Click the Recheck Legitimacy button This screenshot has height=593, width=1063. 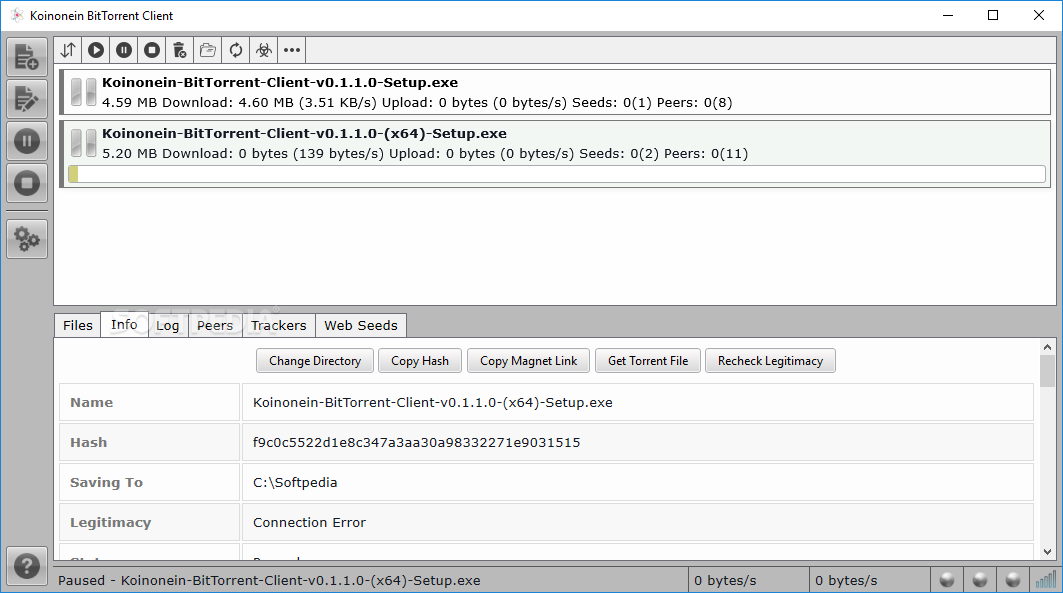[770, 361]
